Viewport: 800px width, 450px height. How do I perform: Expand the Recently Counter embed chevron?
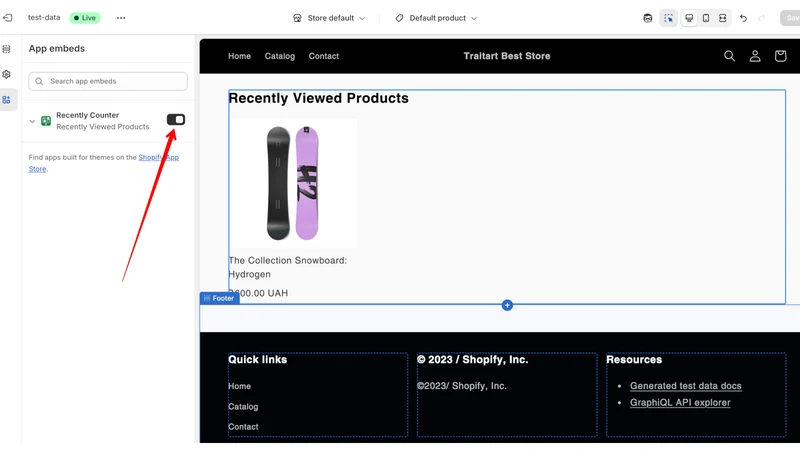coord(32,121)
